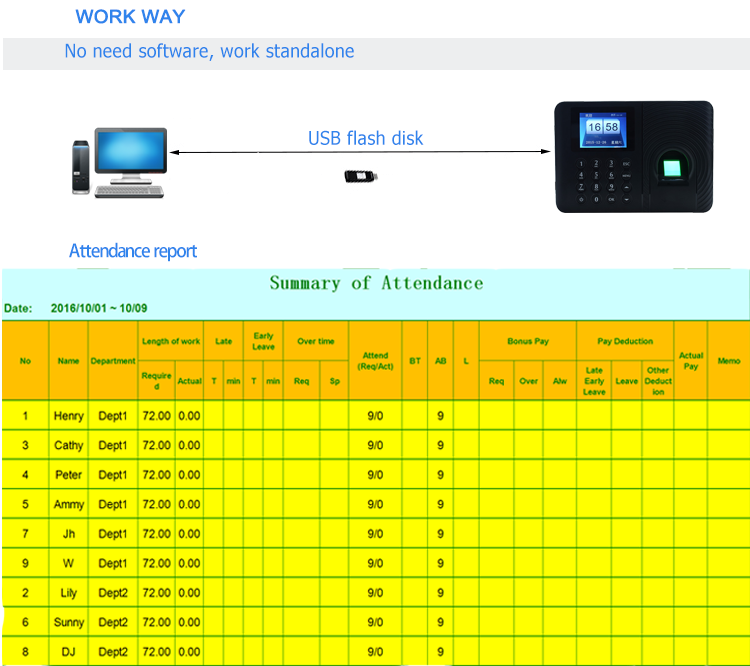This screenshot has width=750, height=666.
Task: Click the "Summary of Attendance" title
Action: (x=376, y=283)
